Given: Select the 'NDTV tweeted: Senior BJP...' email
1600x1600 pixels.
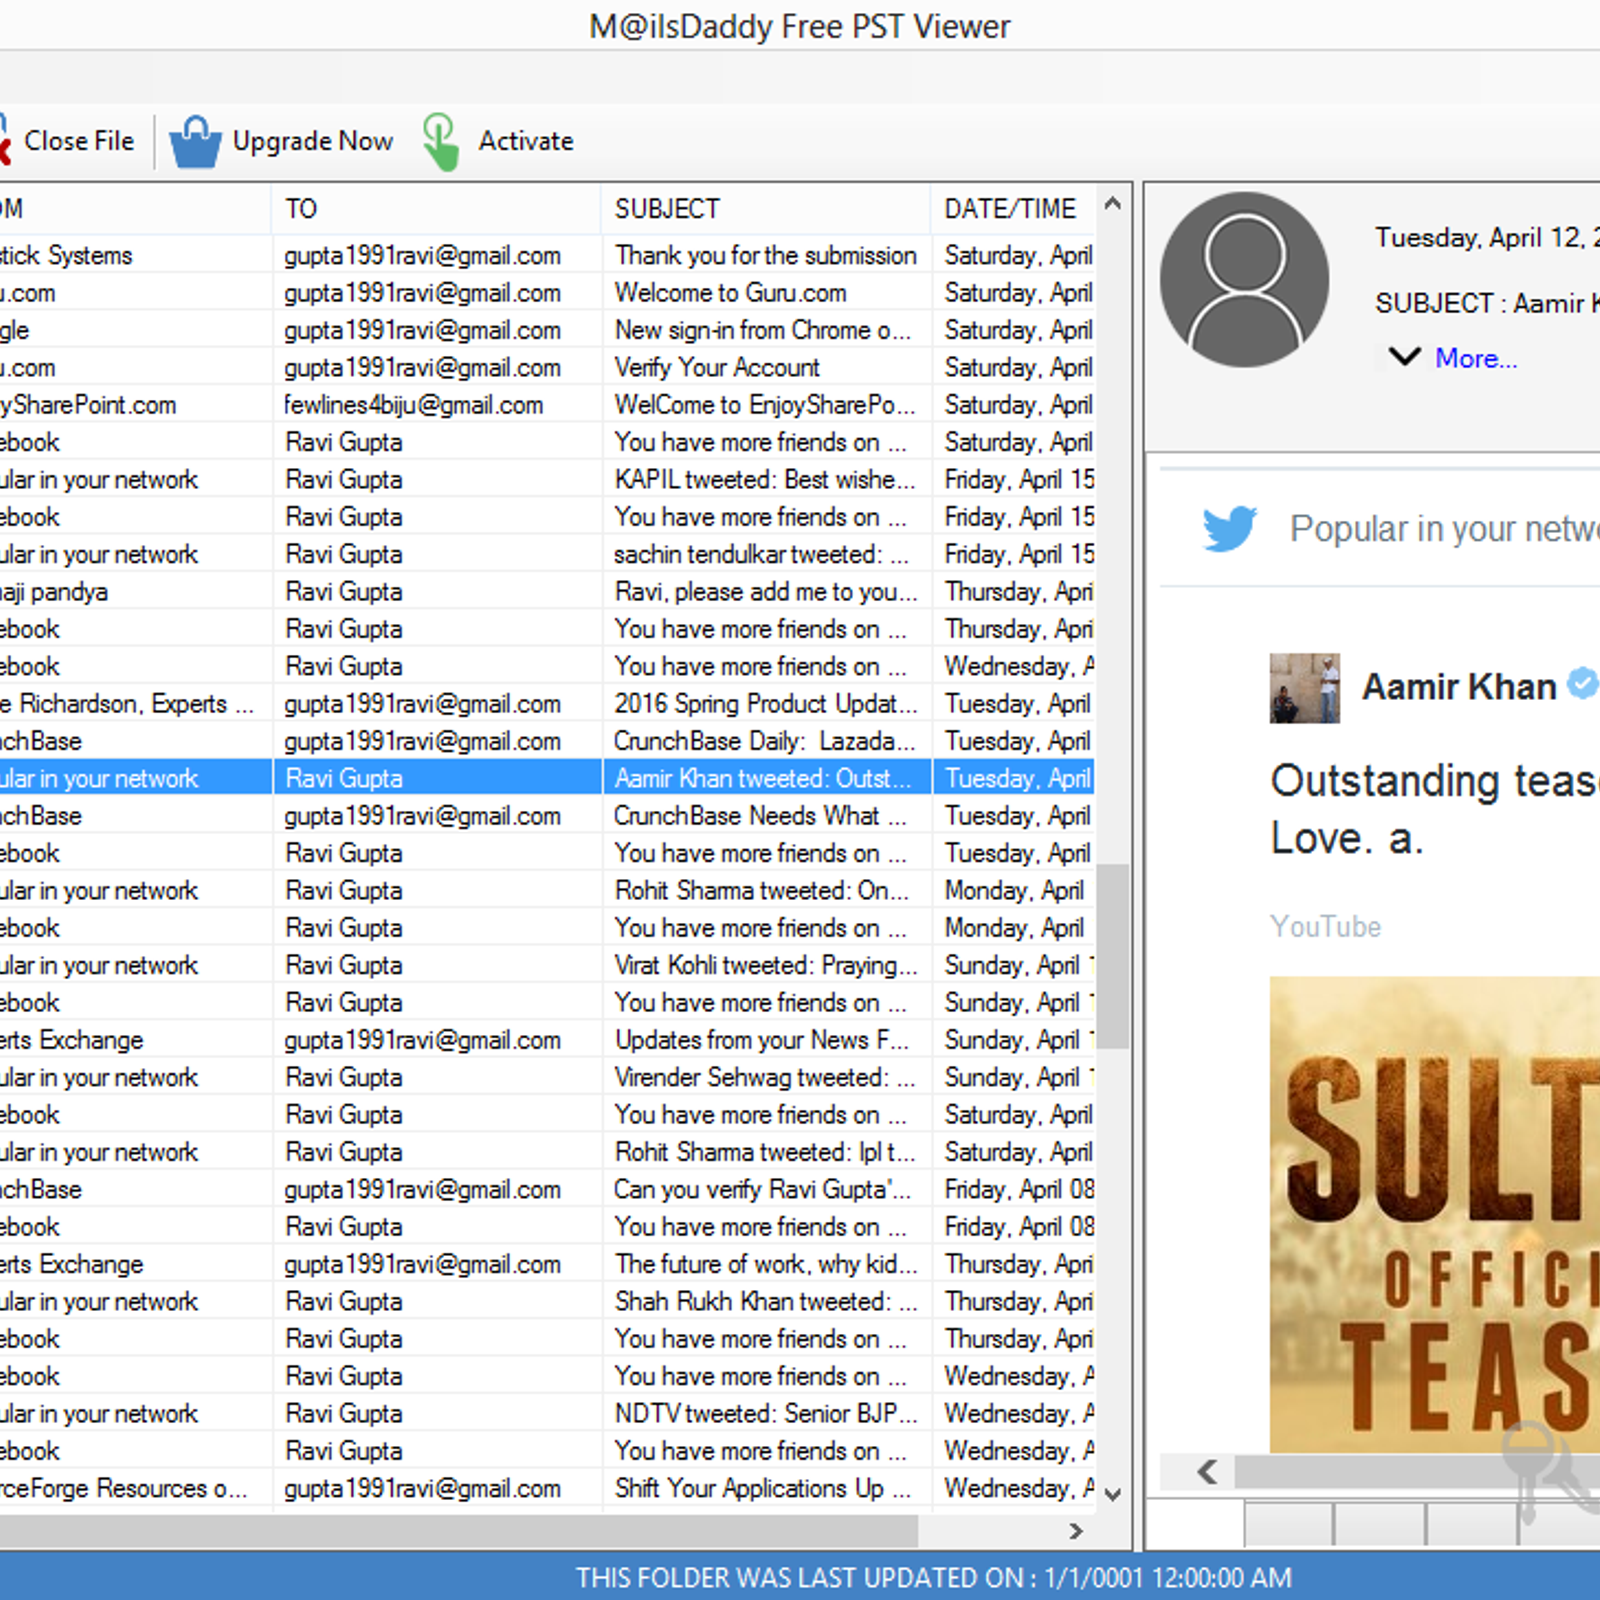Looking at the screenshot, I should point(547,1413).
